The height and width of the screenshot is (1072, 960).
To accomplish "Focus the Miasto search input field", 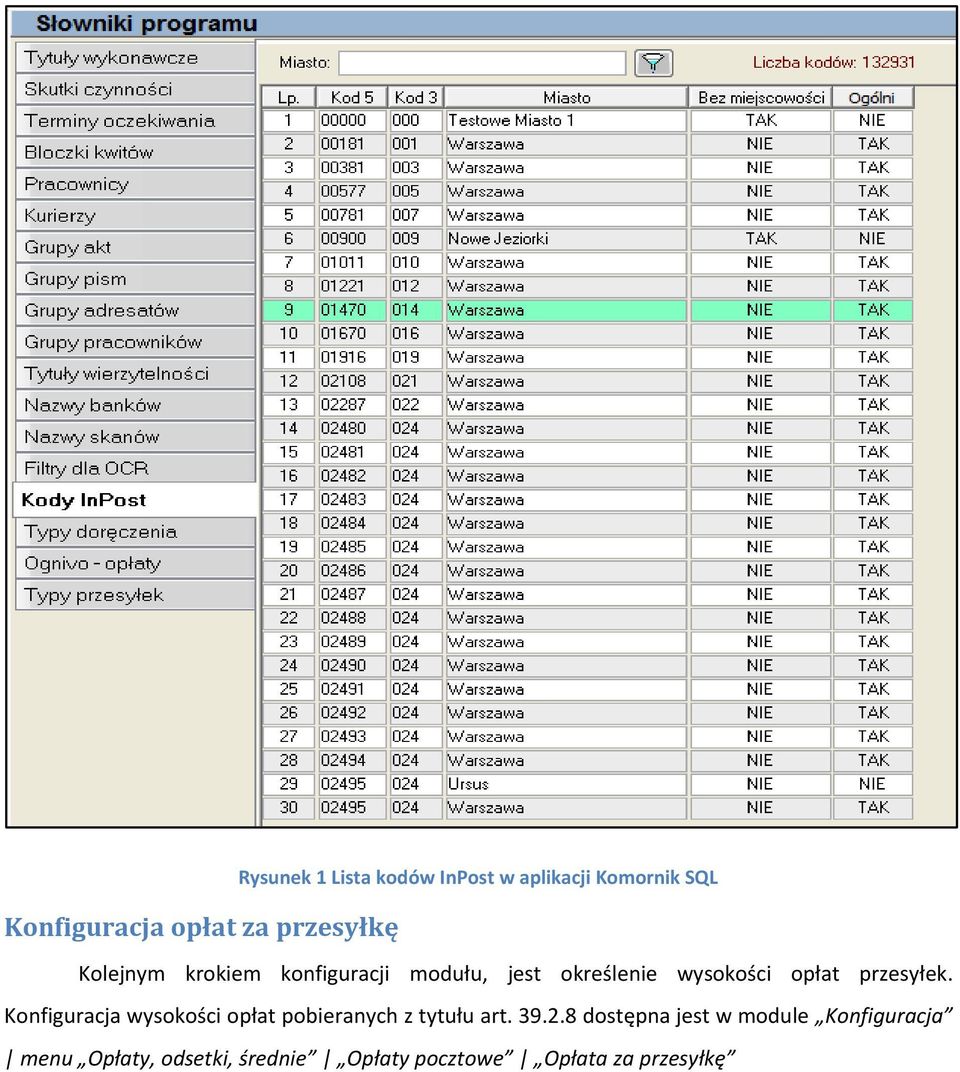I will pos(481,63).
